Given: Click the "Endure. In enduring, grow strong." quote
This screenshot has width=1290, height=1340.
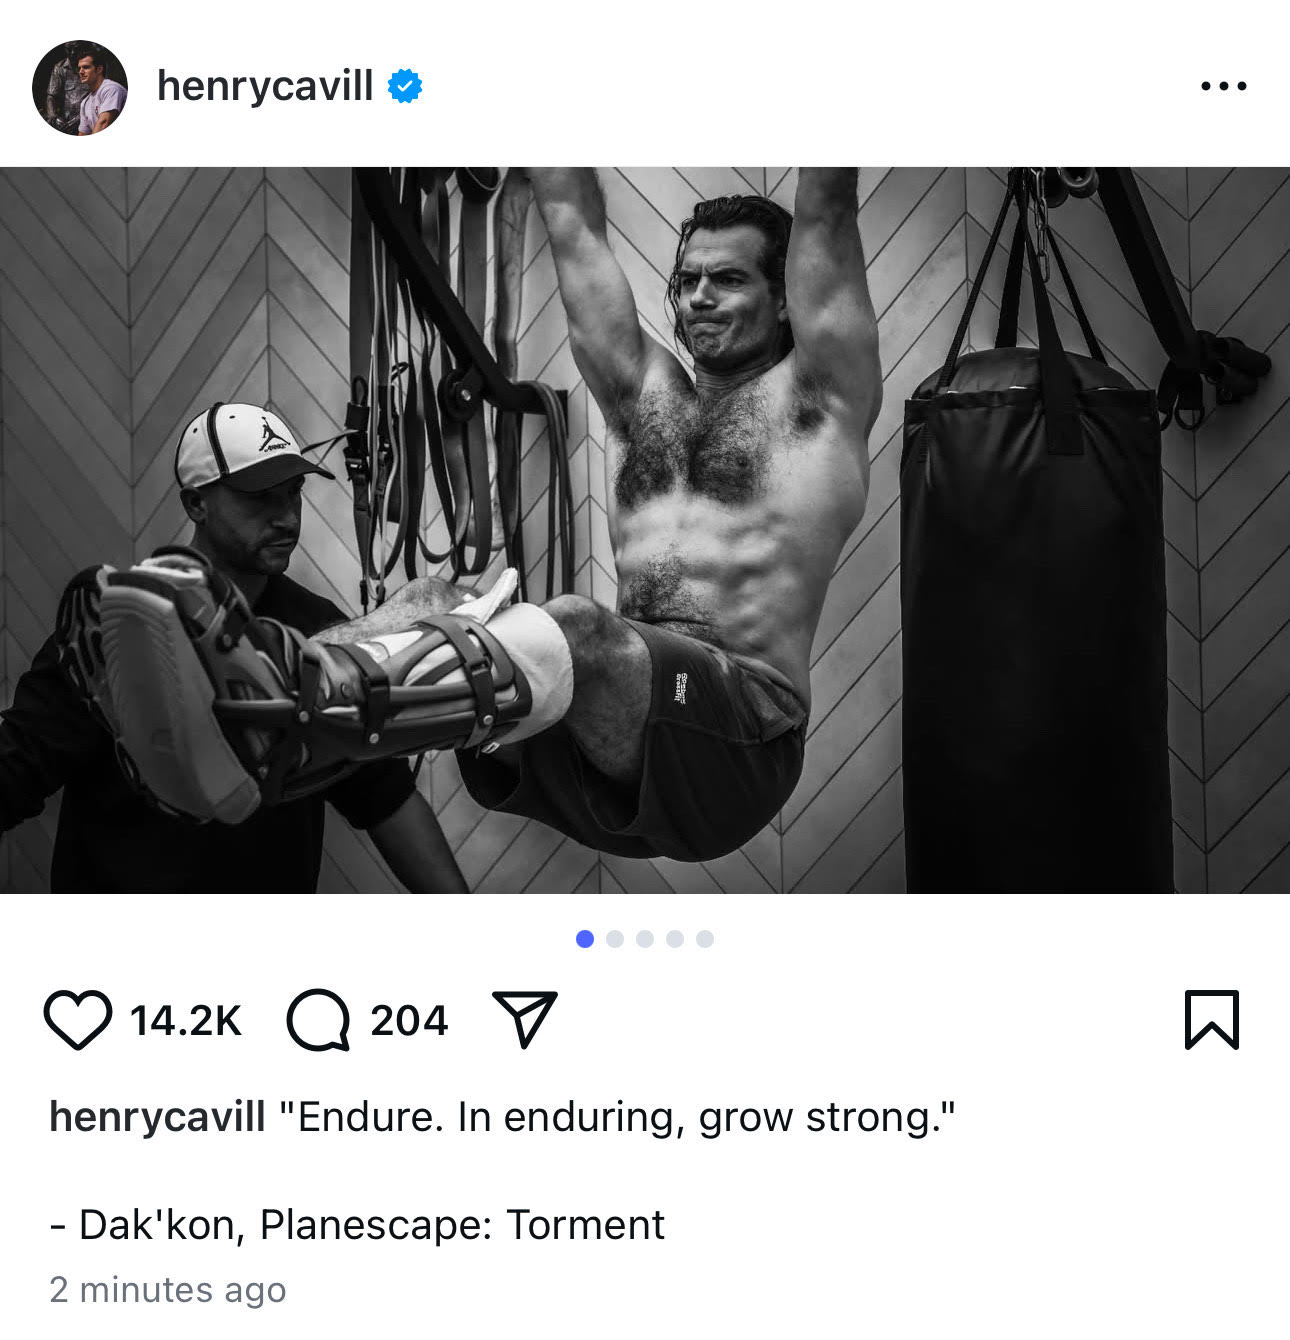Looking at the screenshot, I should pyautogui.click(x=617, y=1117).
